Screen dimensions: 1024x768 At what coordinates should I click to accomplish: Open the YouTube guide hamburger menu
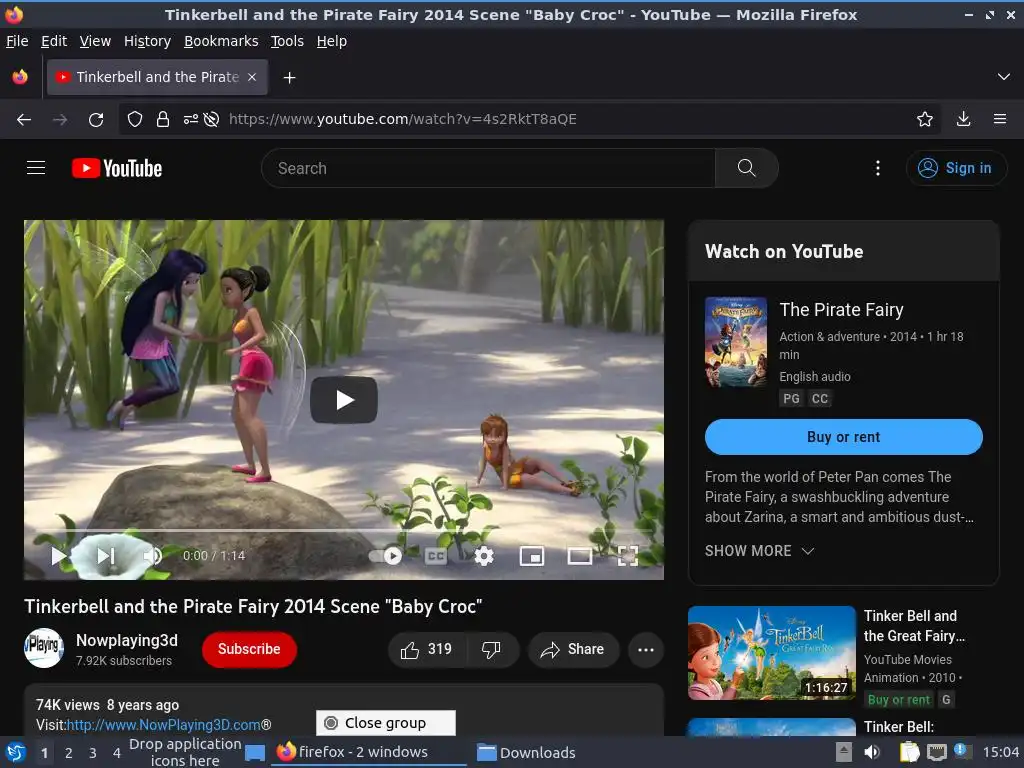(36, 168)
